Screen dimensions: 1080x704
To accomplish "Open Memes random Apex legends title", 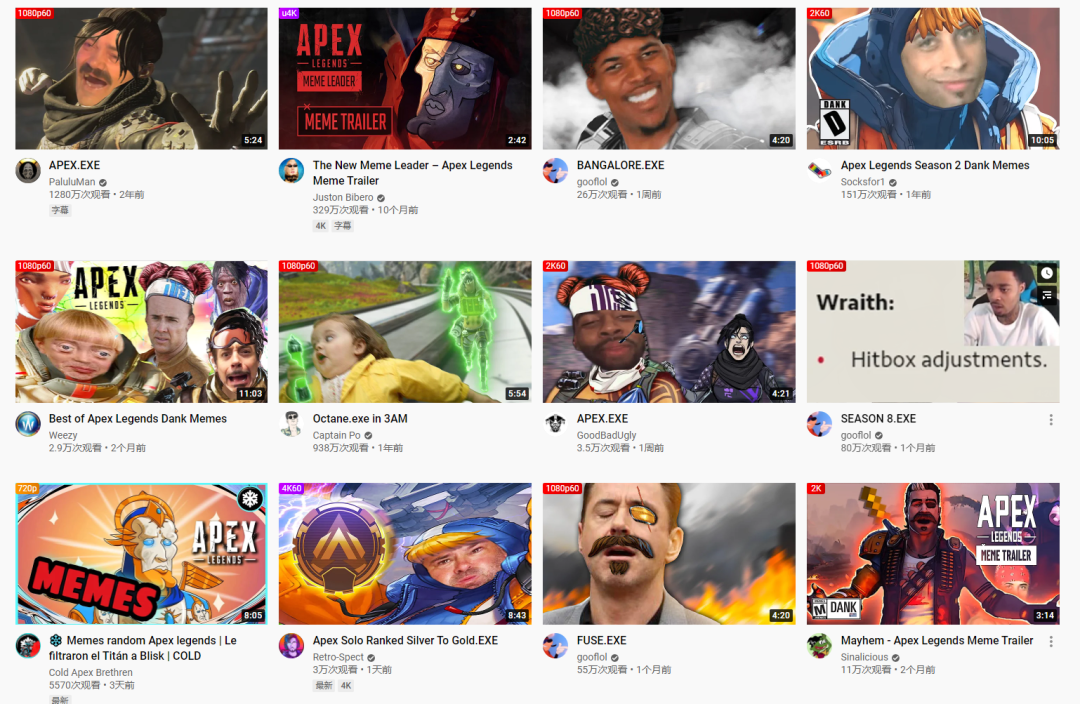I will point(143,648).
